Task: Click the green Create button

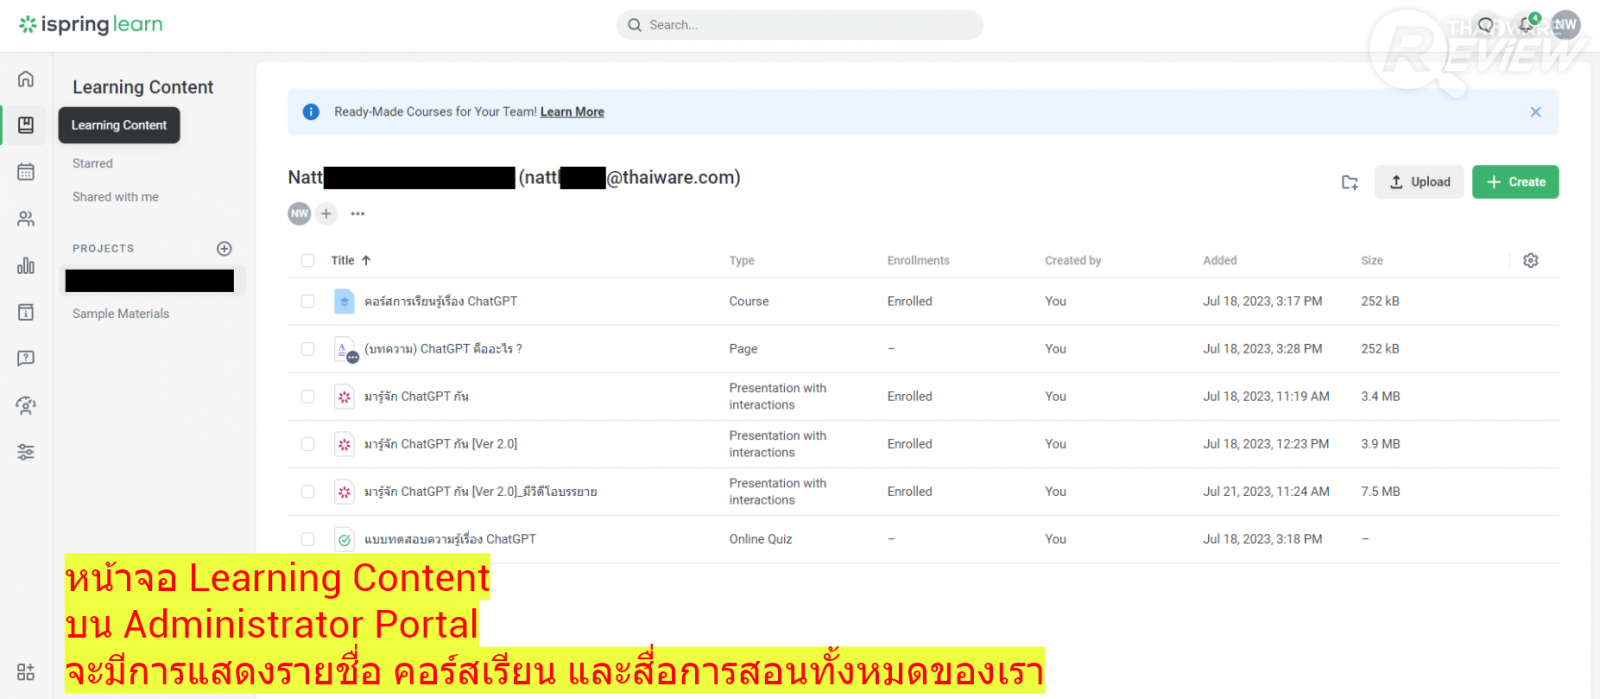Action: [x=1515, y=182]
